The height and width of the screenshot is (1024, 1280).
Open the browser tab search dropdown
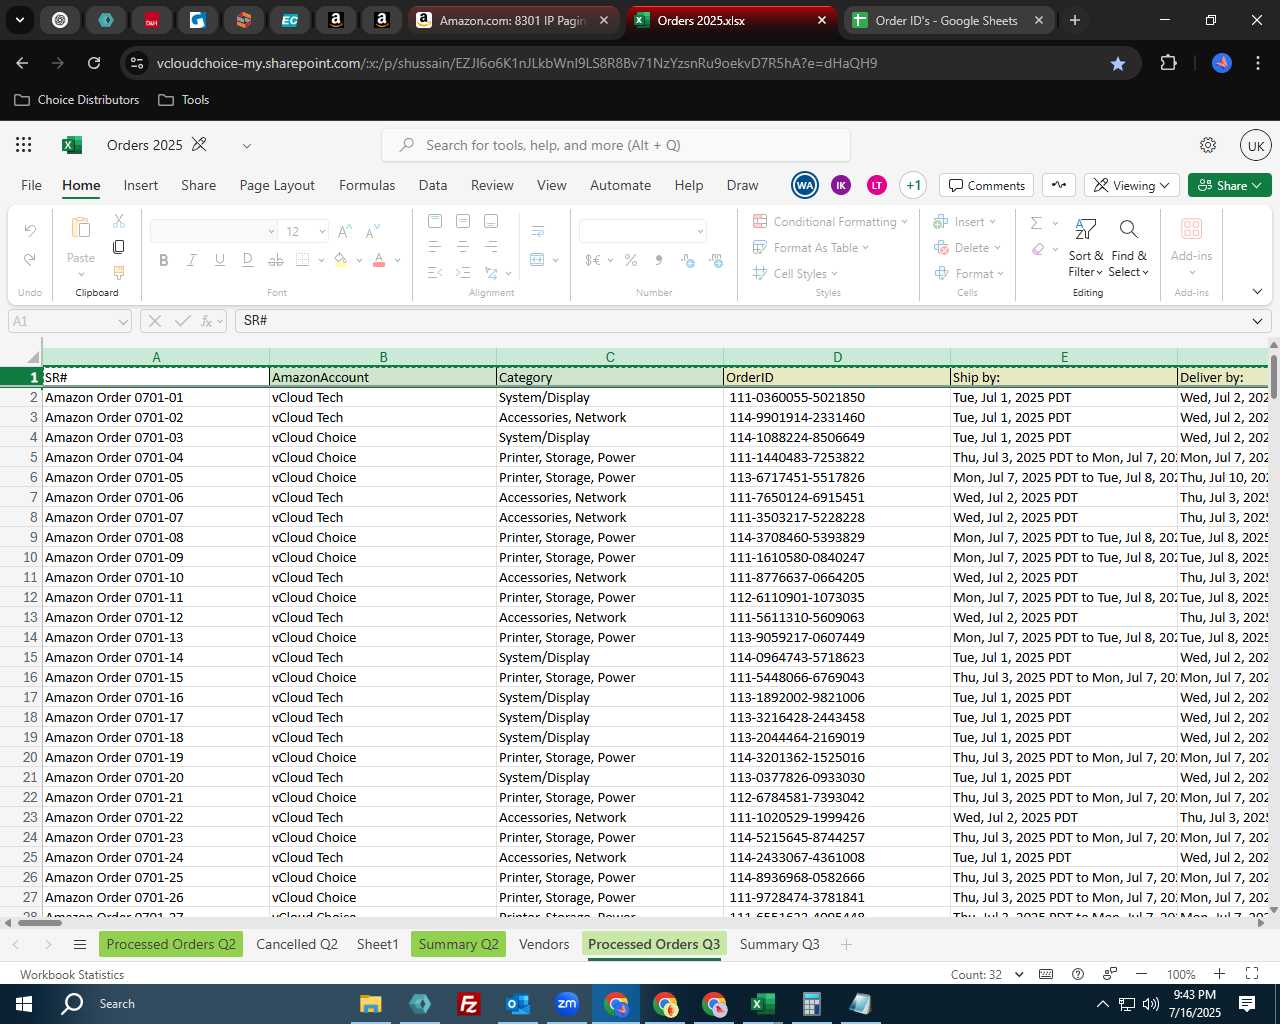(x=19, y=20)
